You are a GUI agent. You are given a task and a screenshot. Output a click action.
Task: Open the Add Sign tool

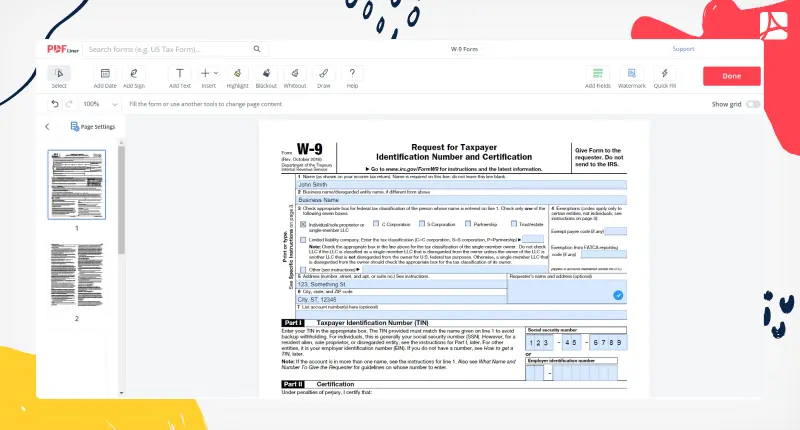(134, 77)
